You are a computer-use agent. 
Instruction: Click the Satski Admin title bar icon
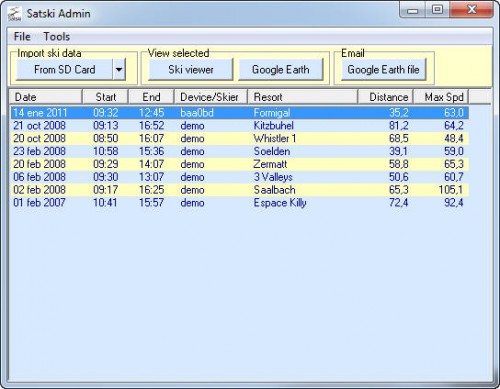tap(14, 14)
